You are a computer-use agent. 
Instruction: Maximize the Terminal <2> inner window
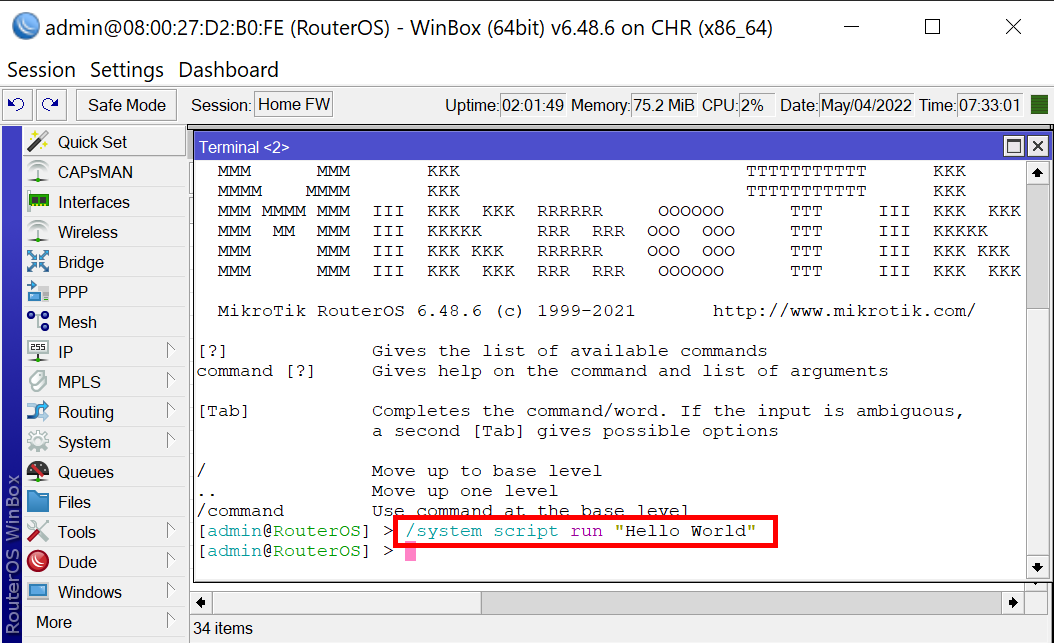click(1014, 147)
